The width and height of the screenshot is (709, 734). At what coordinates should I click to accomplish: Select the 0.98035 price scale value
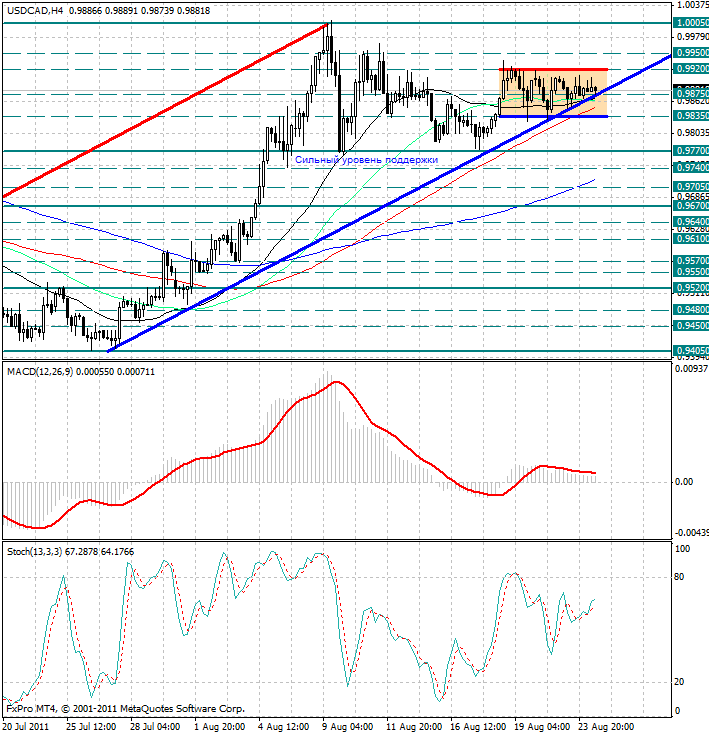(x=693, y=133)
